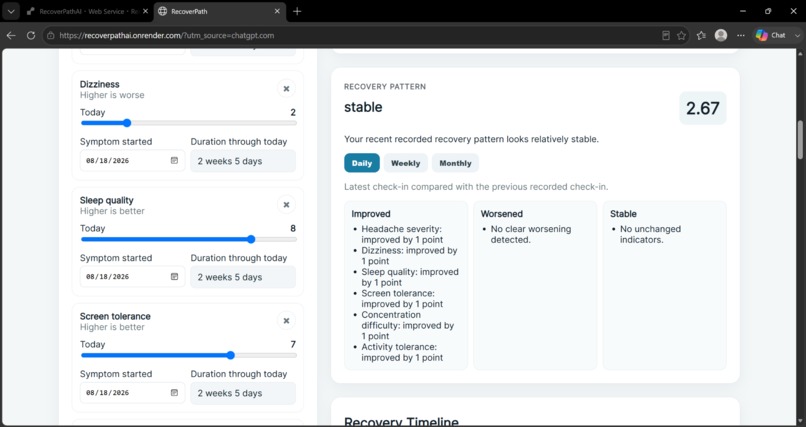Click the 'Worsened' column heading
The image size is (806, 427).
pyautogui.click(x=502, y=214)
